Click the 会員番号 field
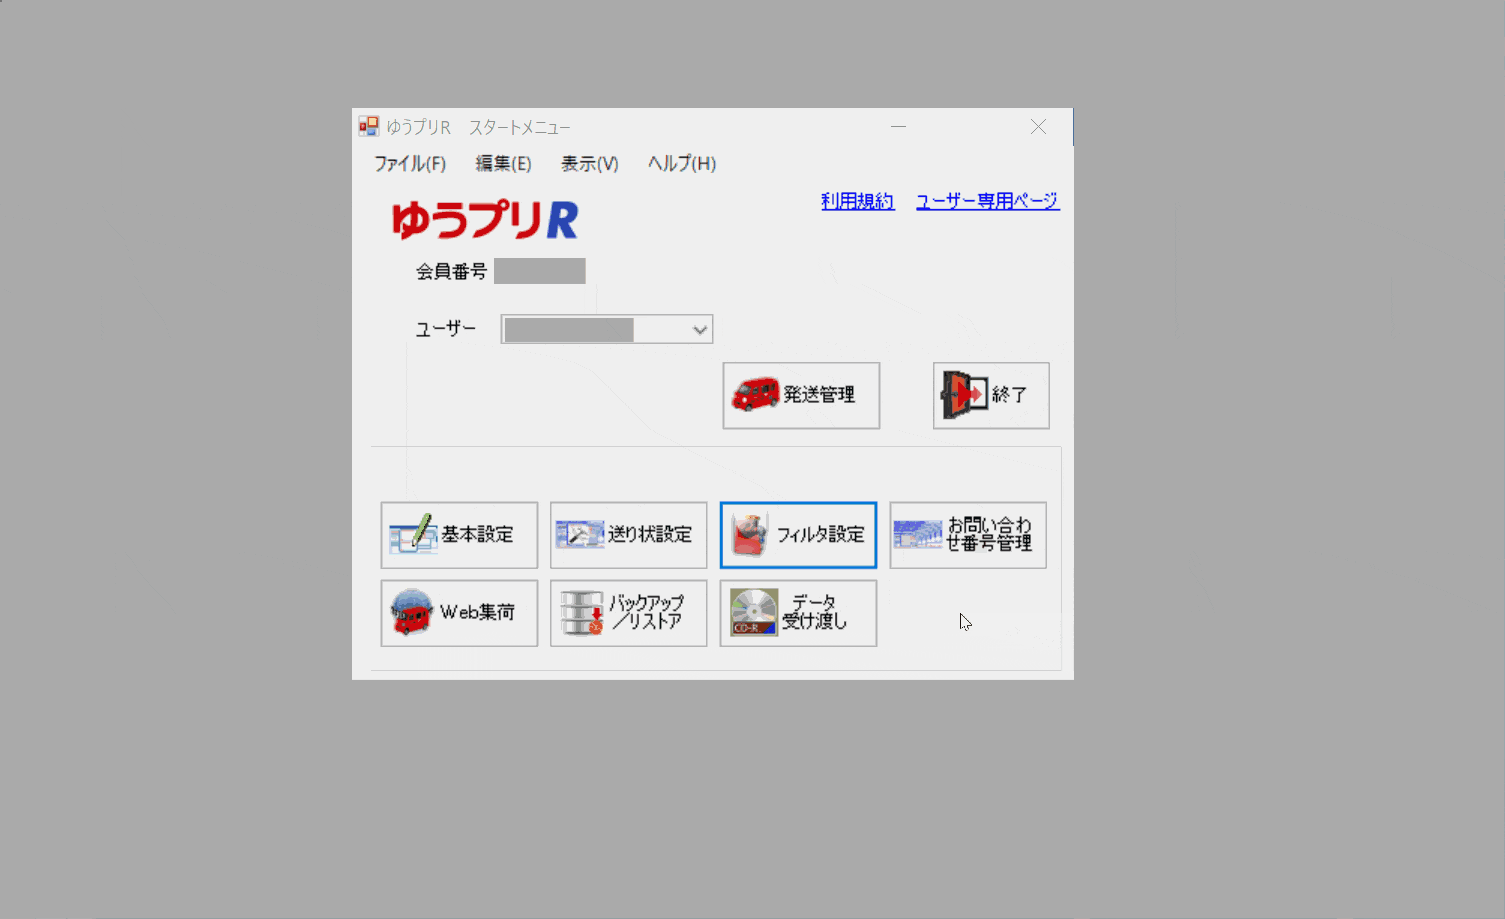The width and height of the screenshot is (1505, 919). click(540, 271)
